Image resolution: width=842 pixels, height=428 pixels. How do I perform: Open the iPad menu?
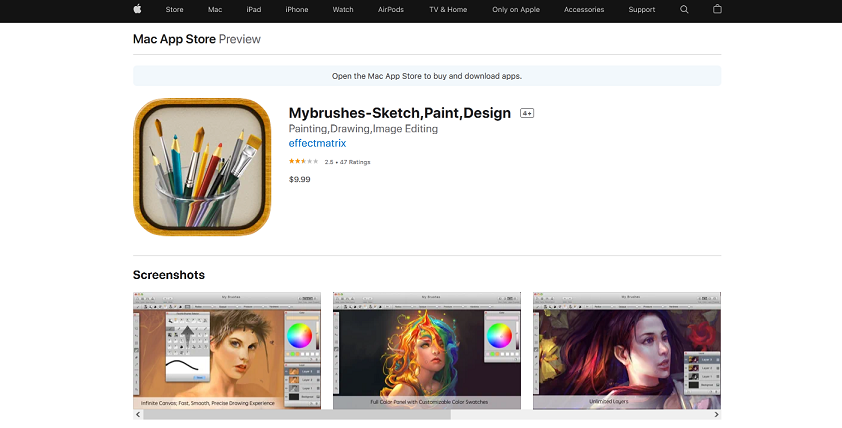click(x=253, y=10)
